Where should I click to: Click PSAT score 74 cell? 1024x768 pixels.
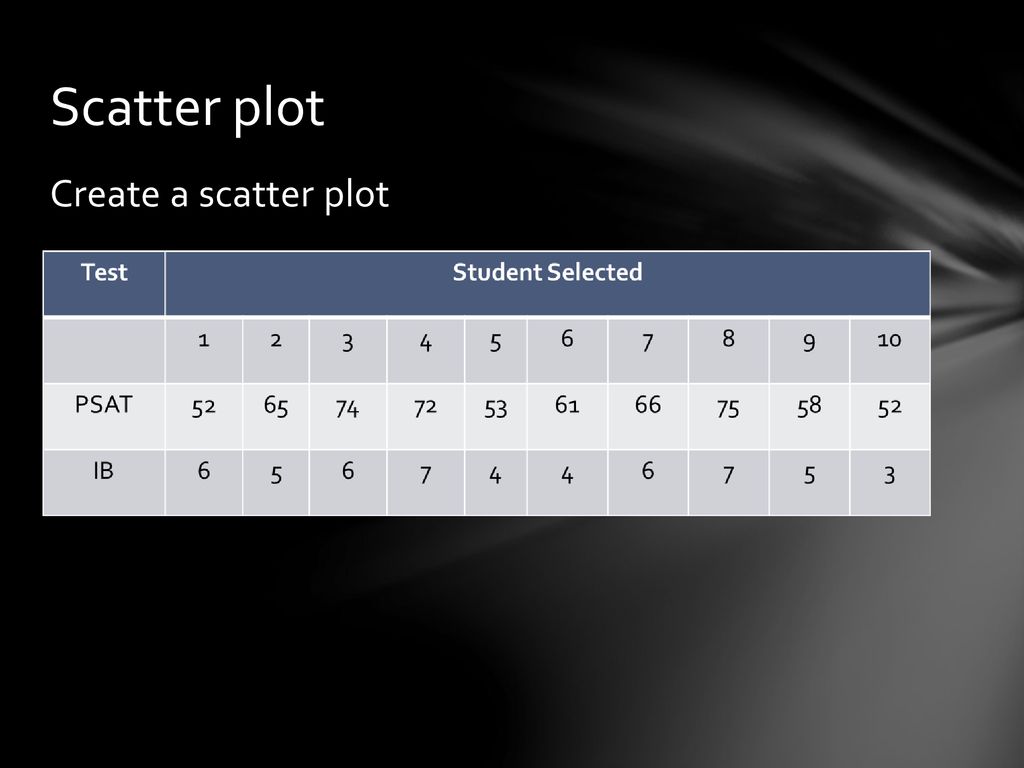pyautogui.click(x=347, y=408)
